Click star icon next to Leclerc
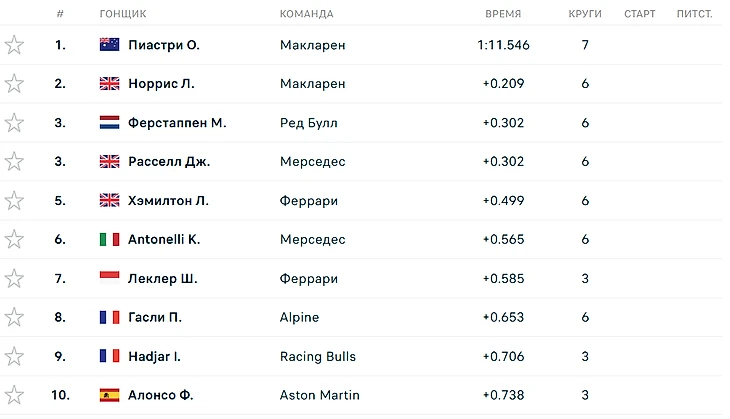730x419 pixels. [x=14, y=279]
